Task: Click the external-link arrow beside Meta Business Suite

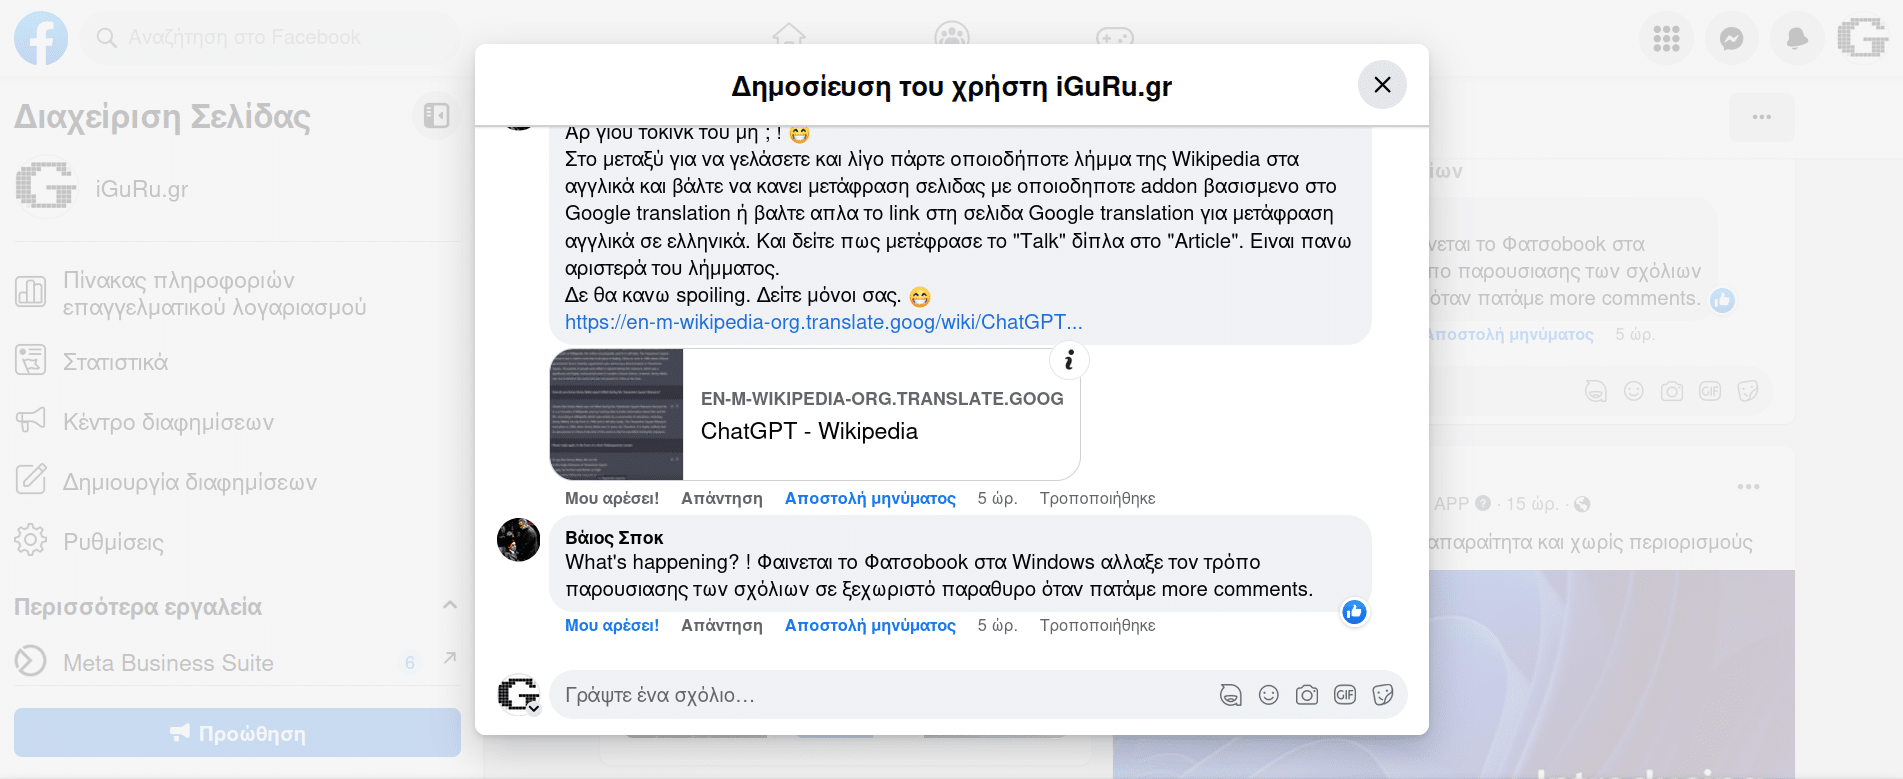Action: [x=449, y=658]
